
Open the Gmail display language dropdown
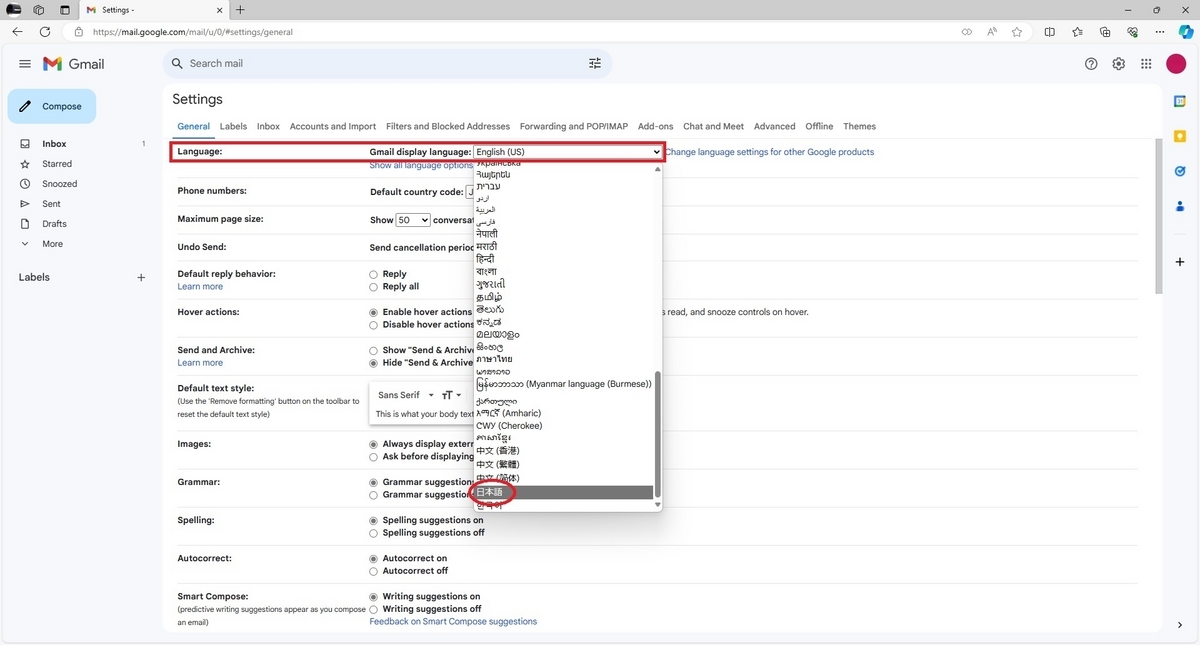tap(568, 152)
